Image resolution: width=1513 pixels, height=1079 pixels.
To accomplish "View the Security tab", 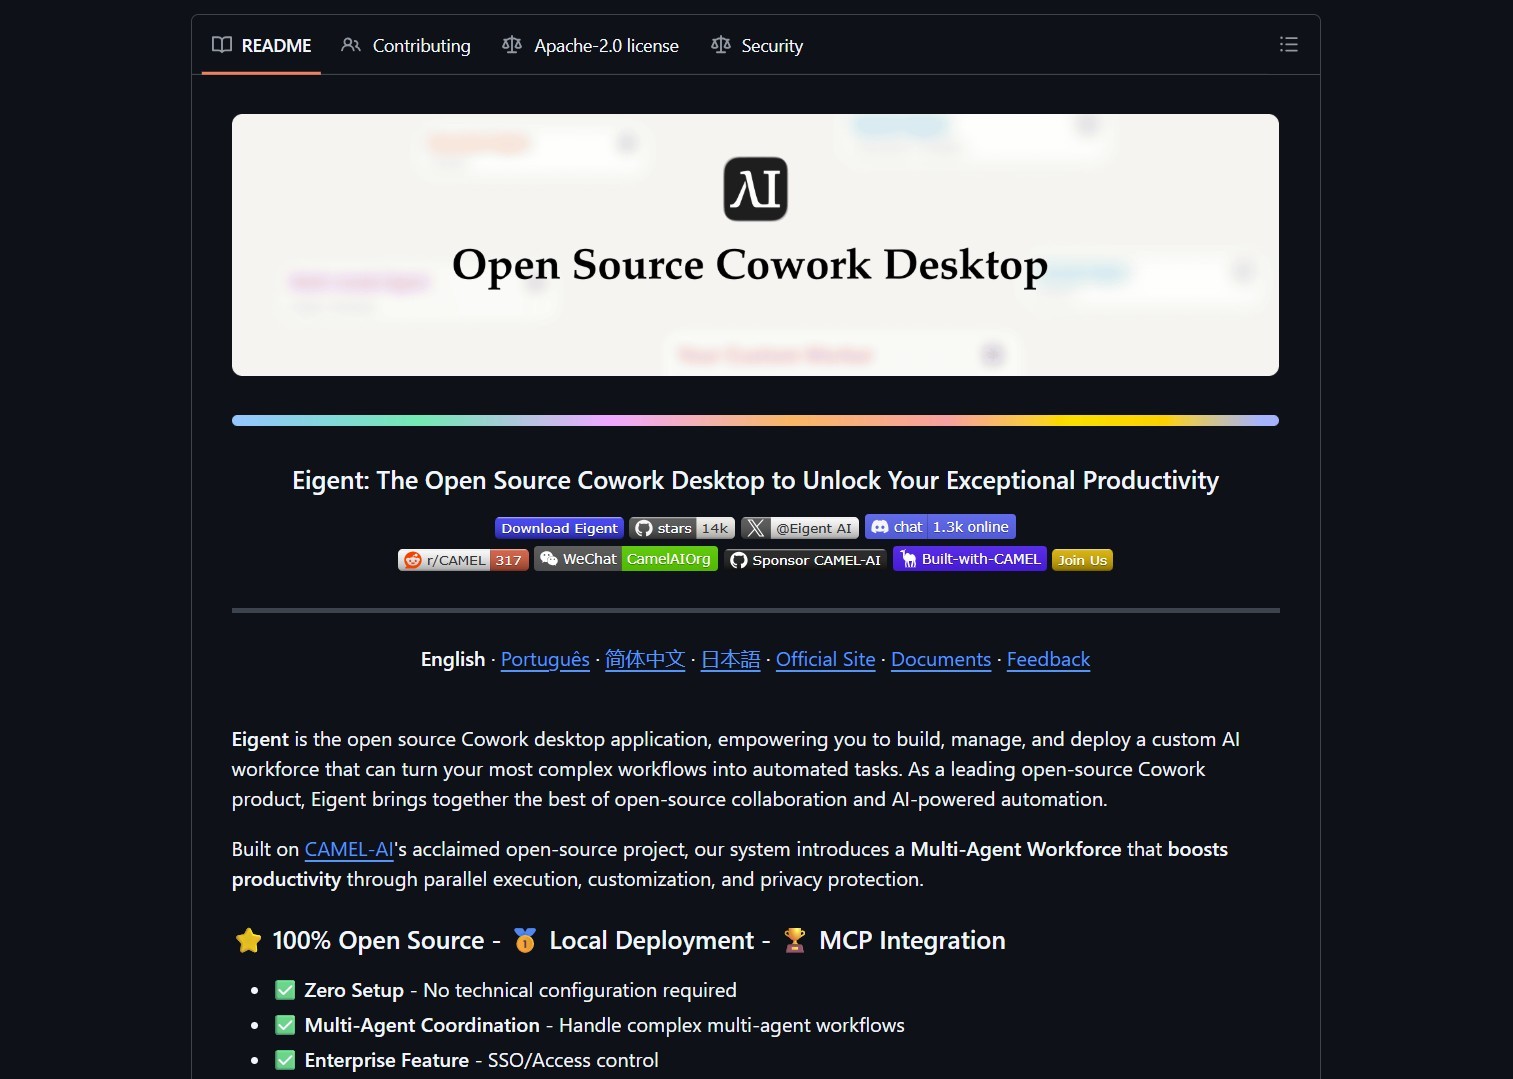I will [x=757, y=45].
